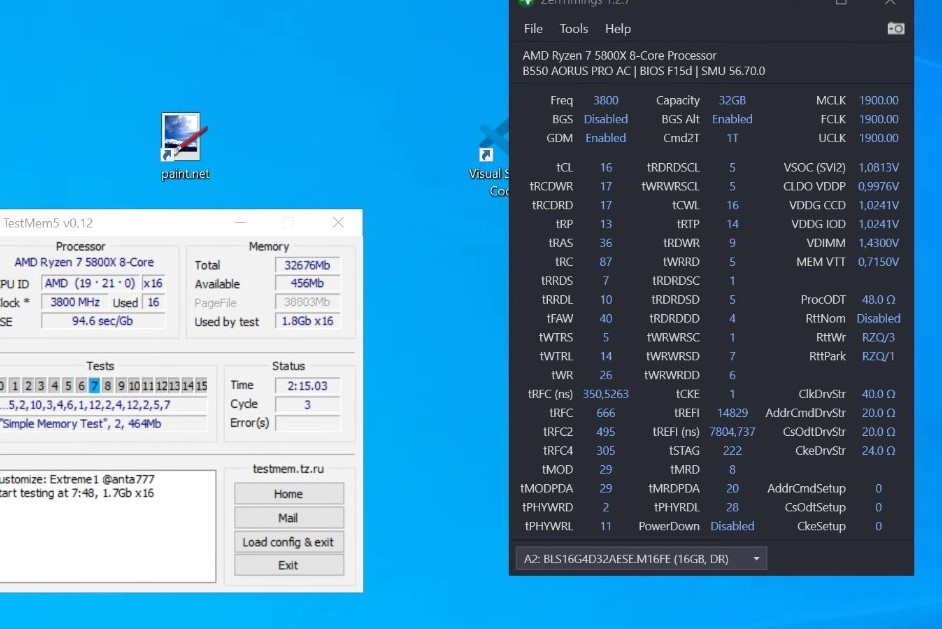
Task: Click the TestMem5 log text area
Action: click(x=107, y=526)
